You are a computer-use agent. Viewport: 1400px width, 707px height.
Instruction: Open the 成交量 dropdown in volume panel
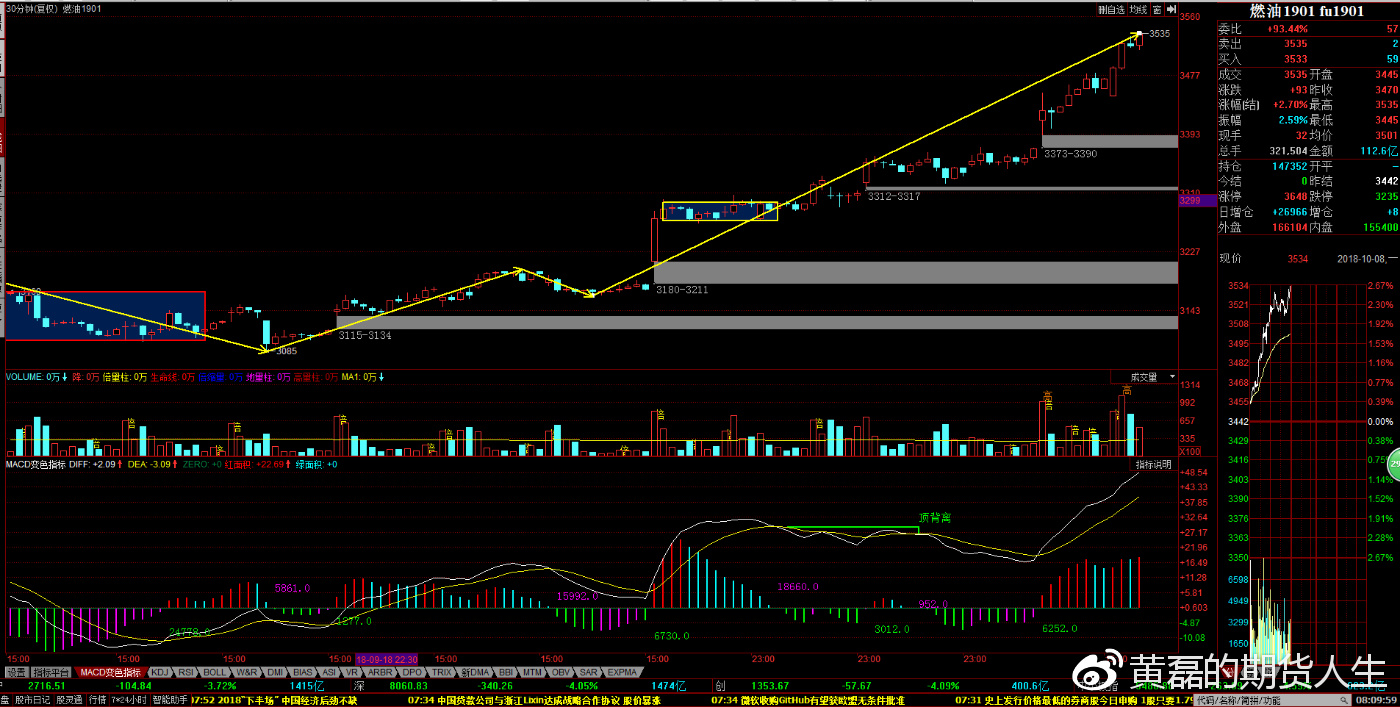[x=1144, y=377]
